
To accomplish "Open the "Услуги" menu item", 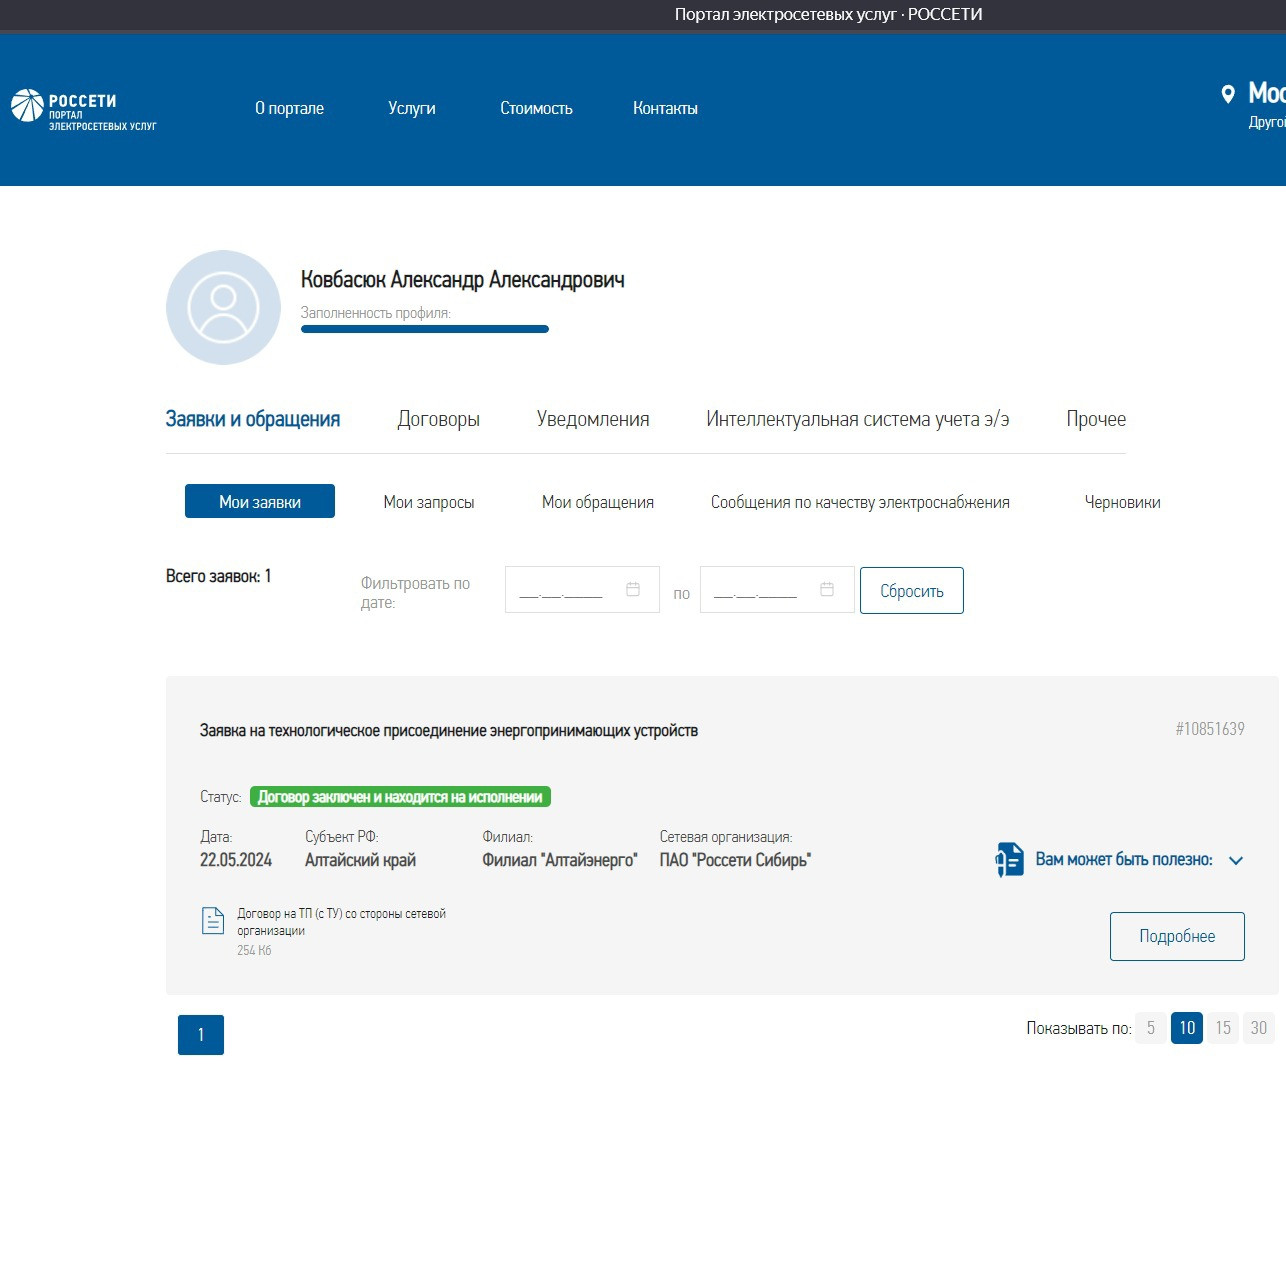I will click(x=412, y=108).
